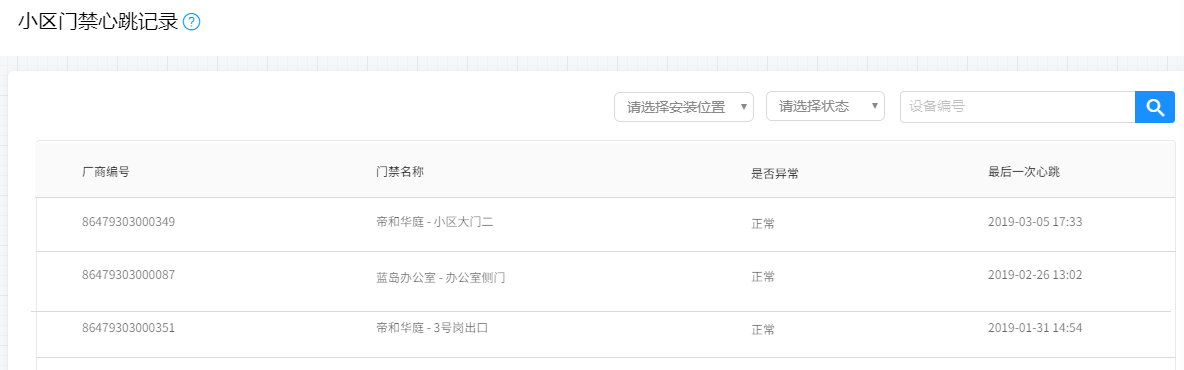The image size is (1184, 370).
Task: Click 正常 status of 小区大门二 row
Action: 763,224
